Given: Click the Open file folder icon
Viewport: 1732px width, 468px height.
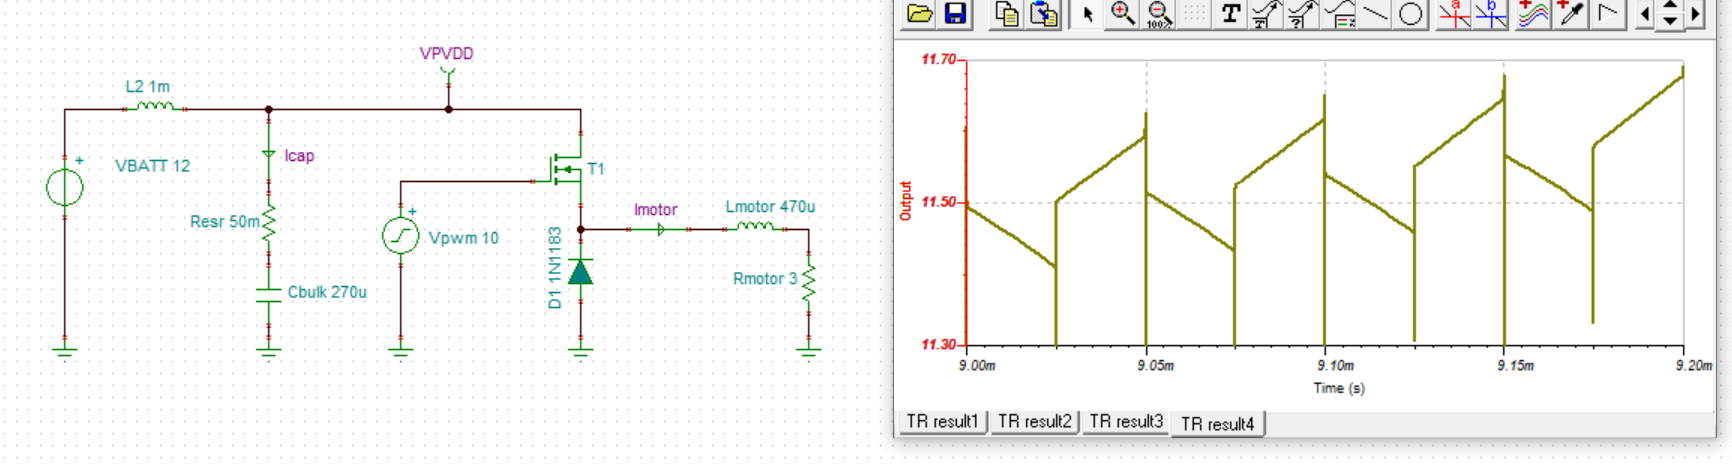Looking at the screenshot, I should pos(919,14).
